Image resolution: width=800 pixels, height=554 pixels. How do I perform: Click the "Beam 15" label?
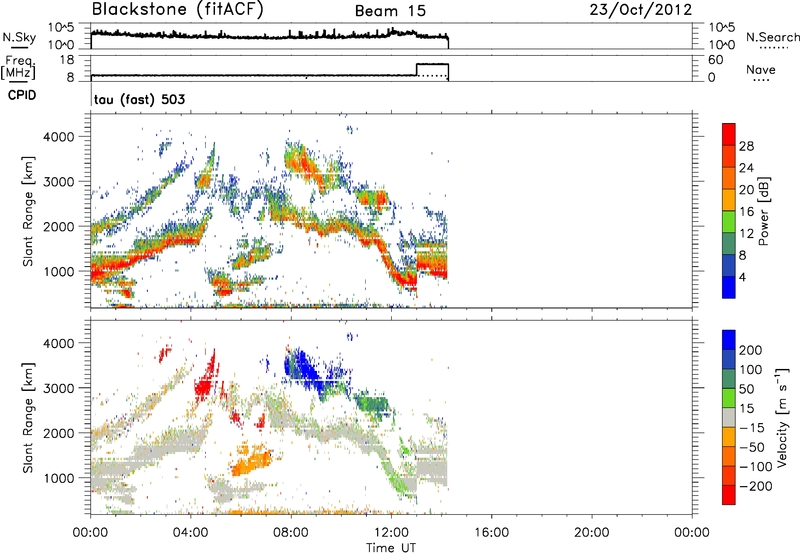tap(390, 11)
